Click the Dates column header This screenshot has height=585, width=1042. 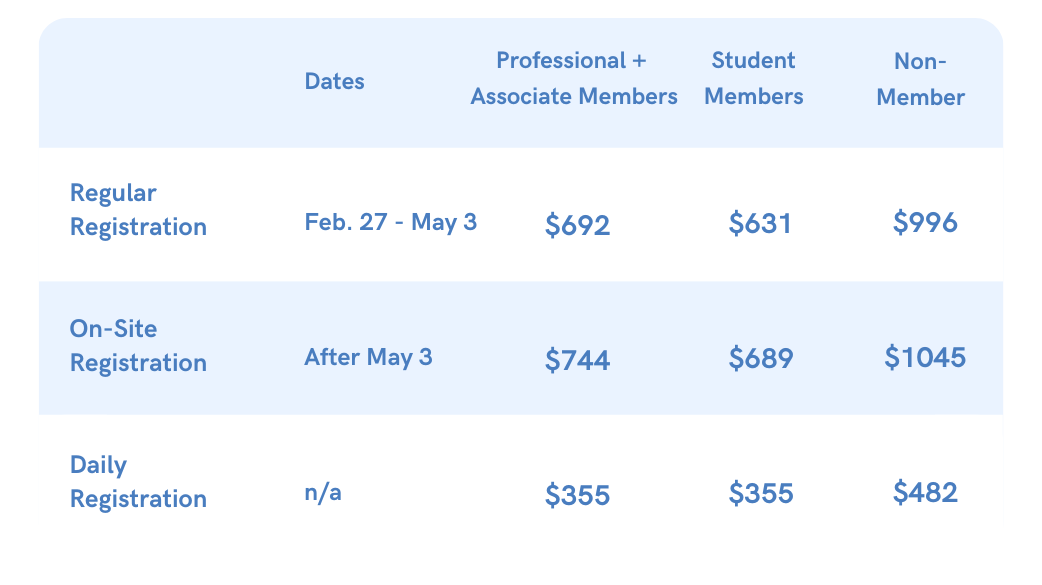pos(334,81)
